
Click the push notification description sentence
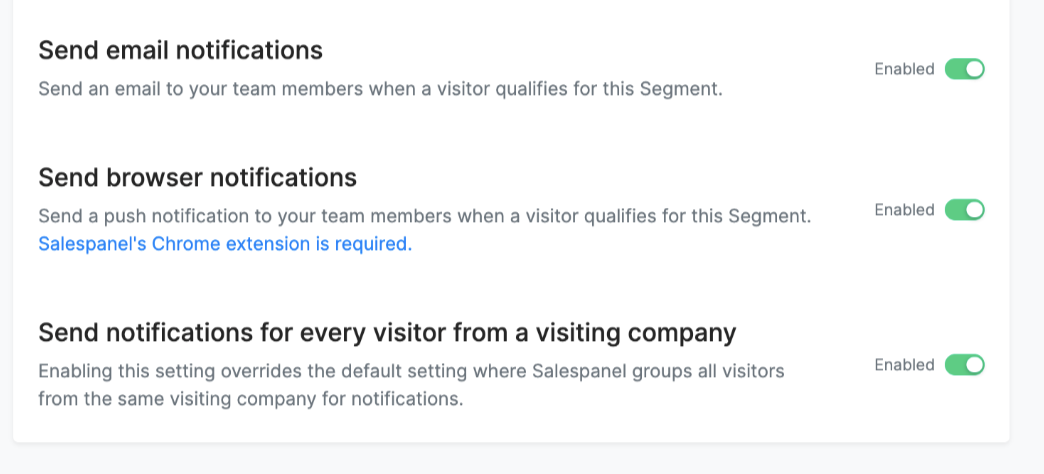[425, 216]
